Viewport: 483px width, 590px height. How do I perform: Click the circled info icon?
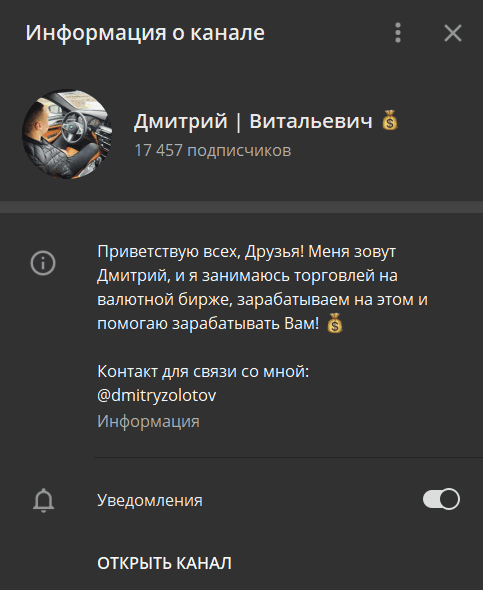(43, 263)
